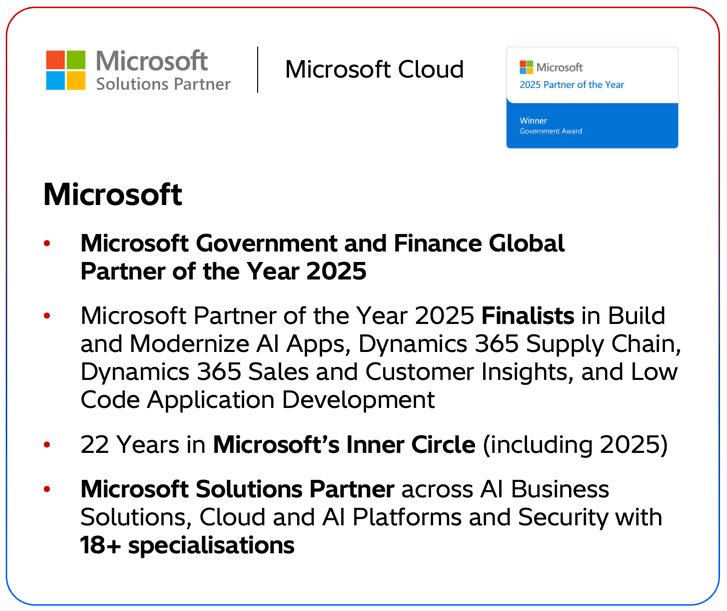Click the red bullet before Solutions Partner paragraph
Image resolution: width=727 pixels, height=611 pixels.
pyautogui.click(x=47, y=490)
